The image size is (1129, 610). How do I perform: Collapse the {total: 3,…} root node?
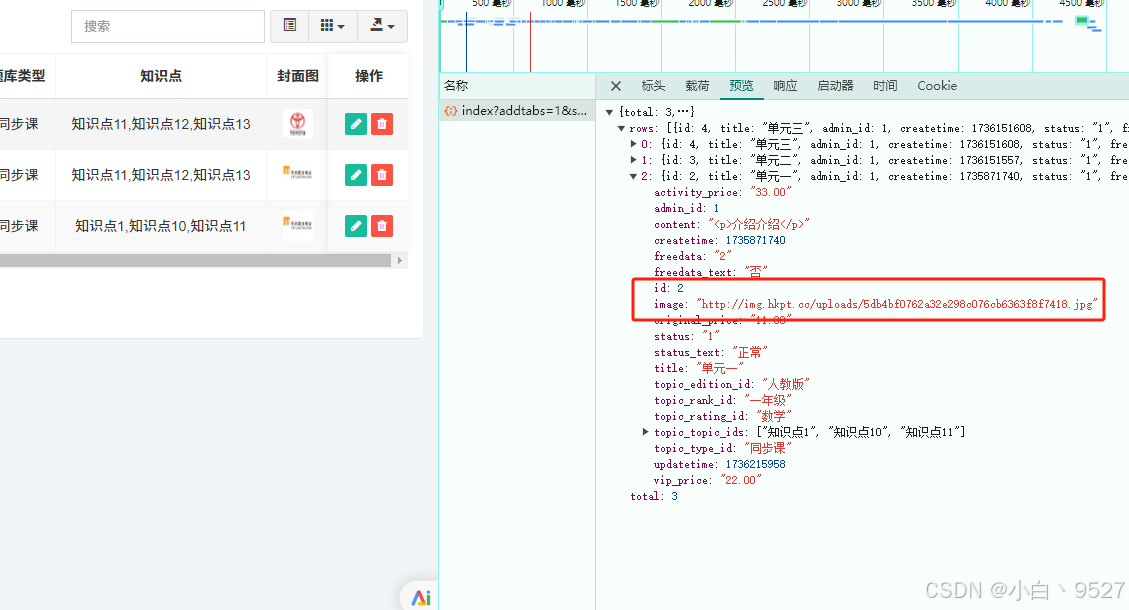tap(610, 112)
